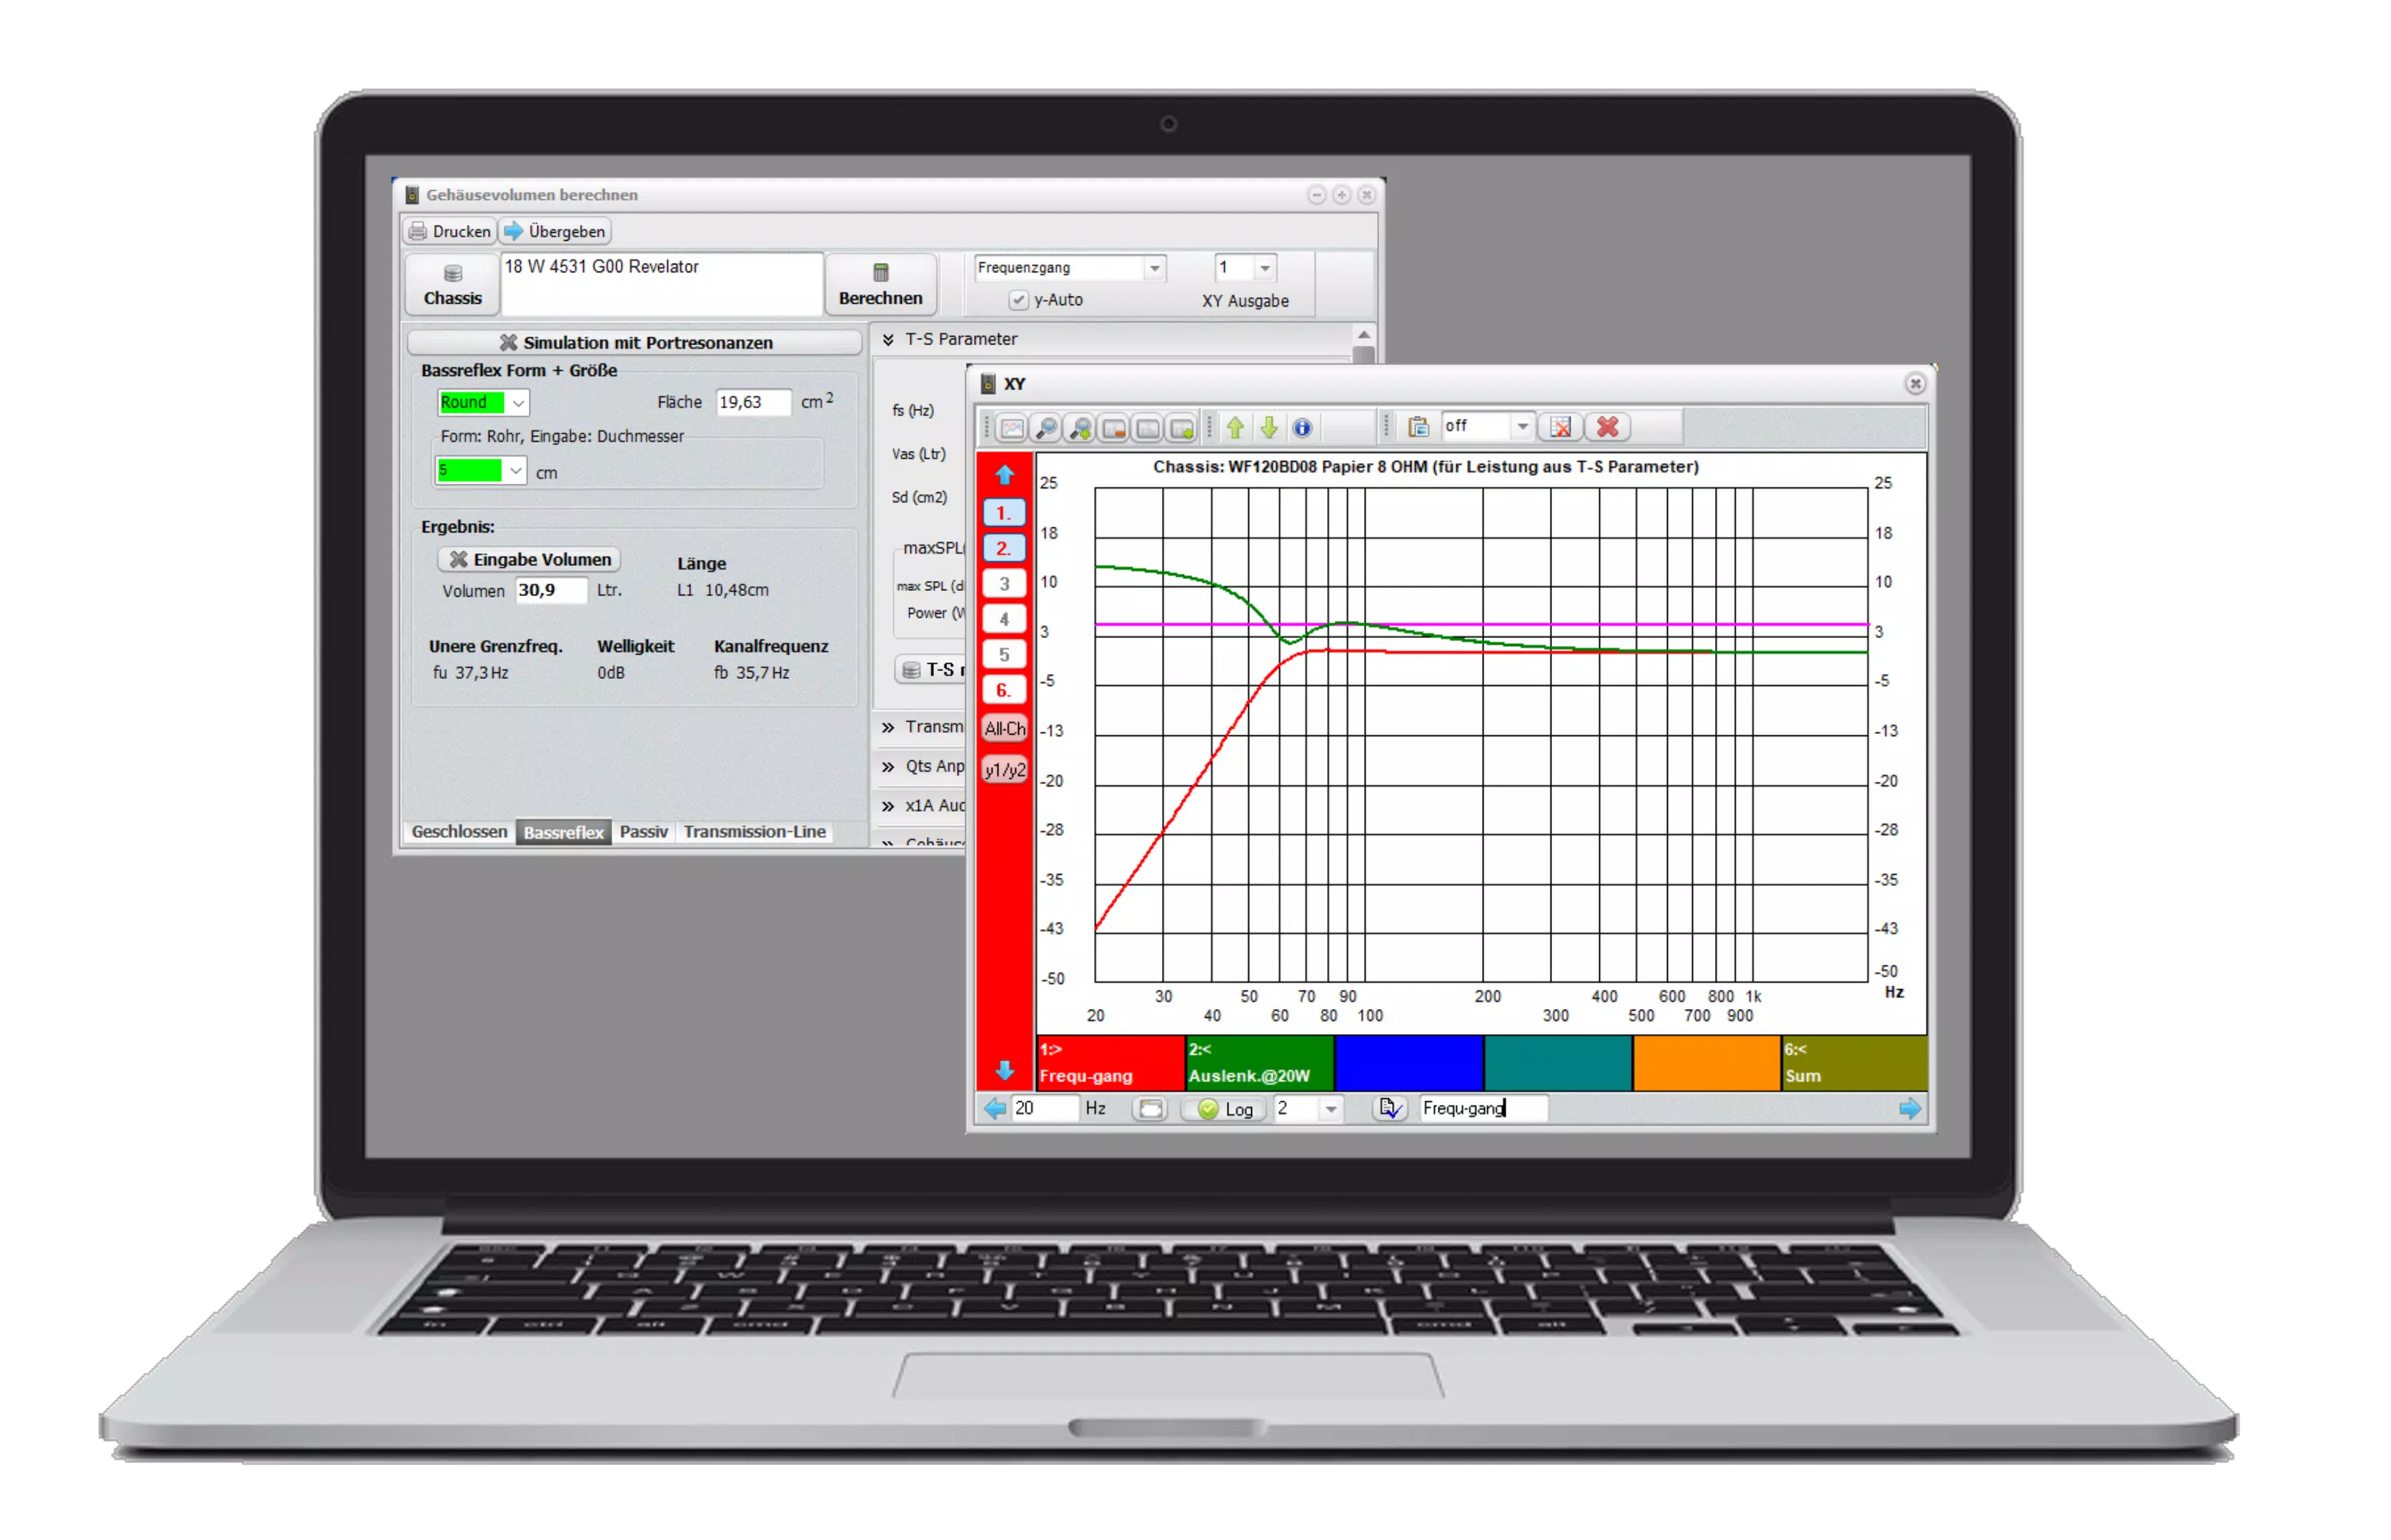The image size is (2391, 1540).
Task: Toggle the y1/y2 axis button
Action: pos(1005,770)
